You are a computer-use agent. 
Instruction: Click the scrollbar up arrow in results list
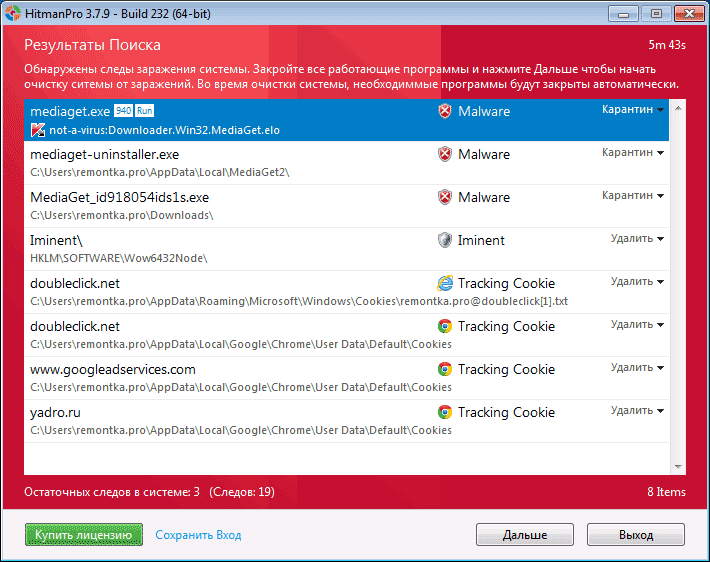678,108
